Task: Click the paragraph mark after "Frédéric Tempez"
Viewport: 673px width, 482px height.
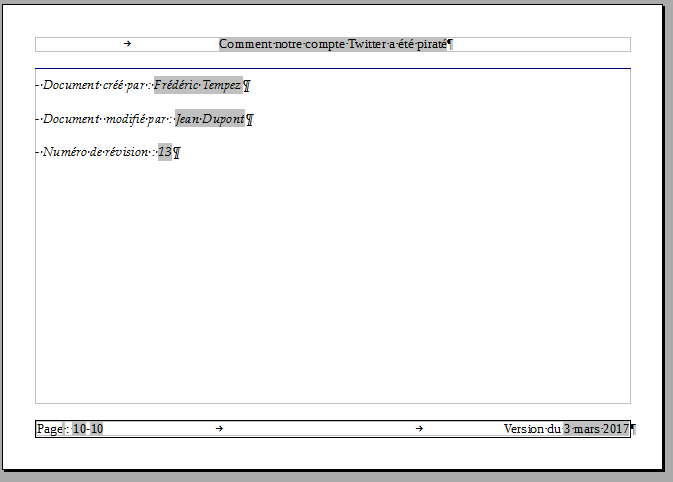Action: click(x=247, y=86)
